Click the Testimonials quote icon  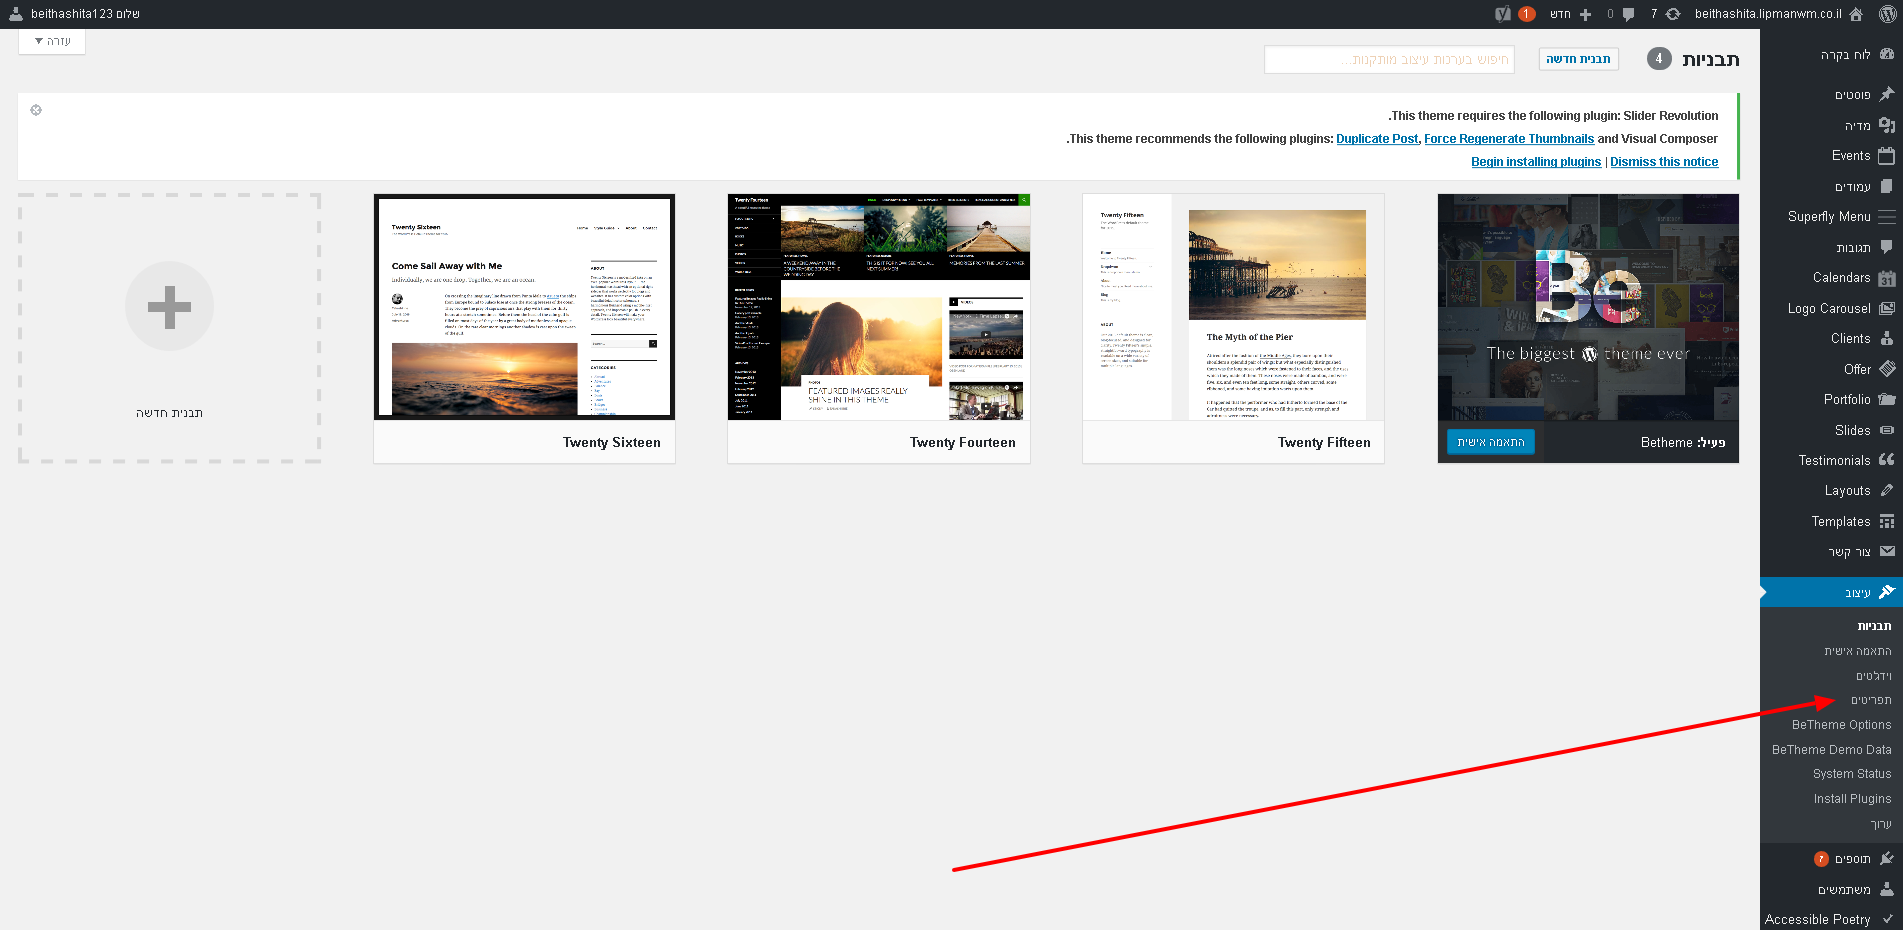(1886, 460)
